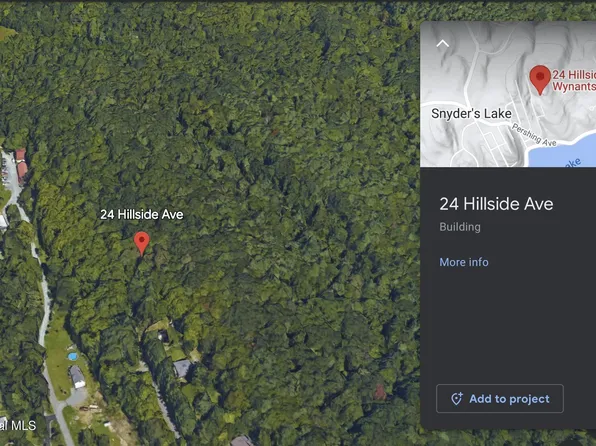This screenshot has width=596, height=446.
Task: Click the pin-plus icon in Add to project
Action: click(x=457, y=398)
